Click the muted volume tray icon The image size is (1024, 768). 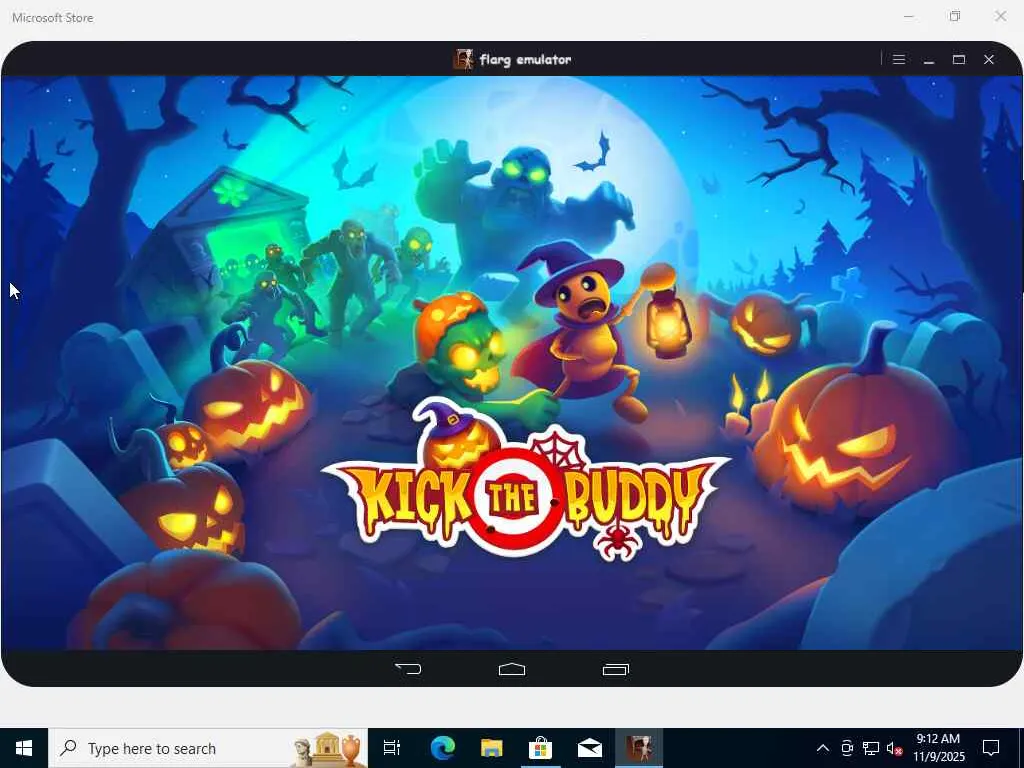click(x=894, y=749)
